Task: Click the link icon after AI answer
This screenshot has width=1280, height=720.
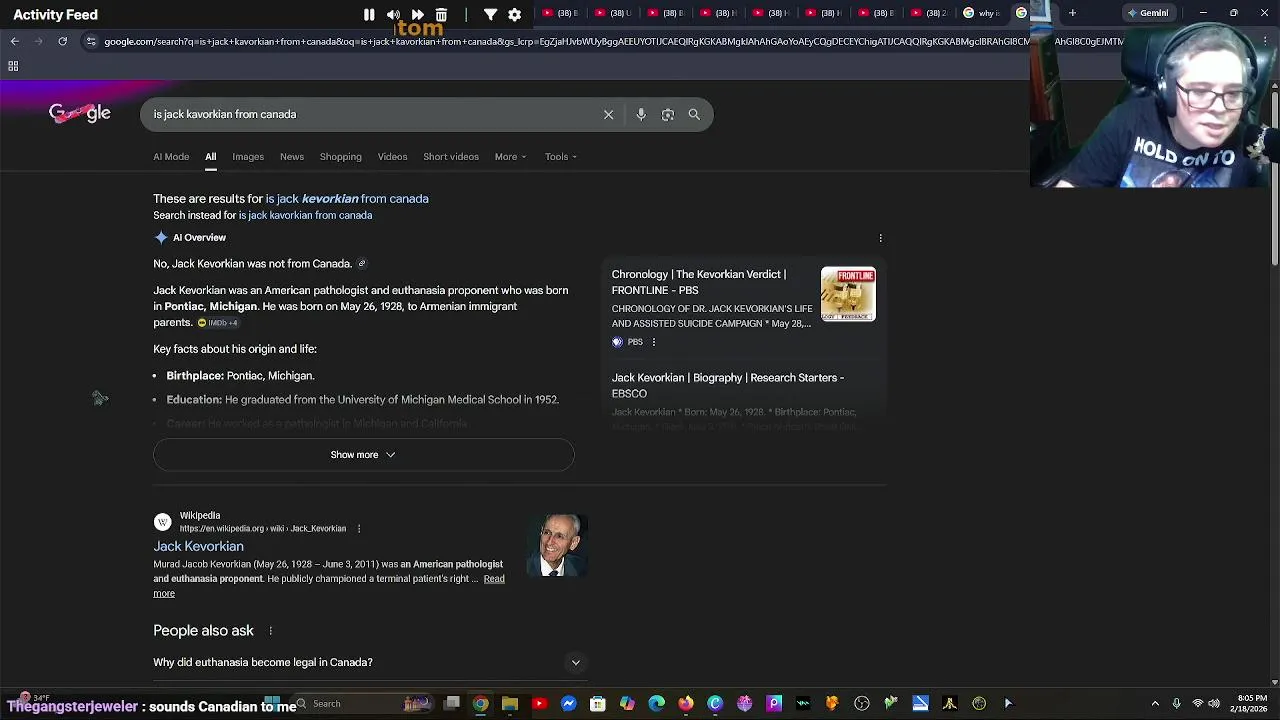Action: pyautogui.click(x=362, y=264)
